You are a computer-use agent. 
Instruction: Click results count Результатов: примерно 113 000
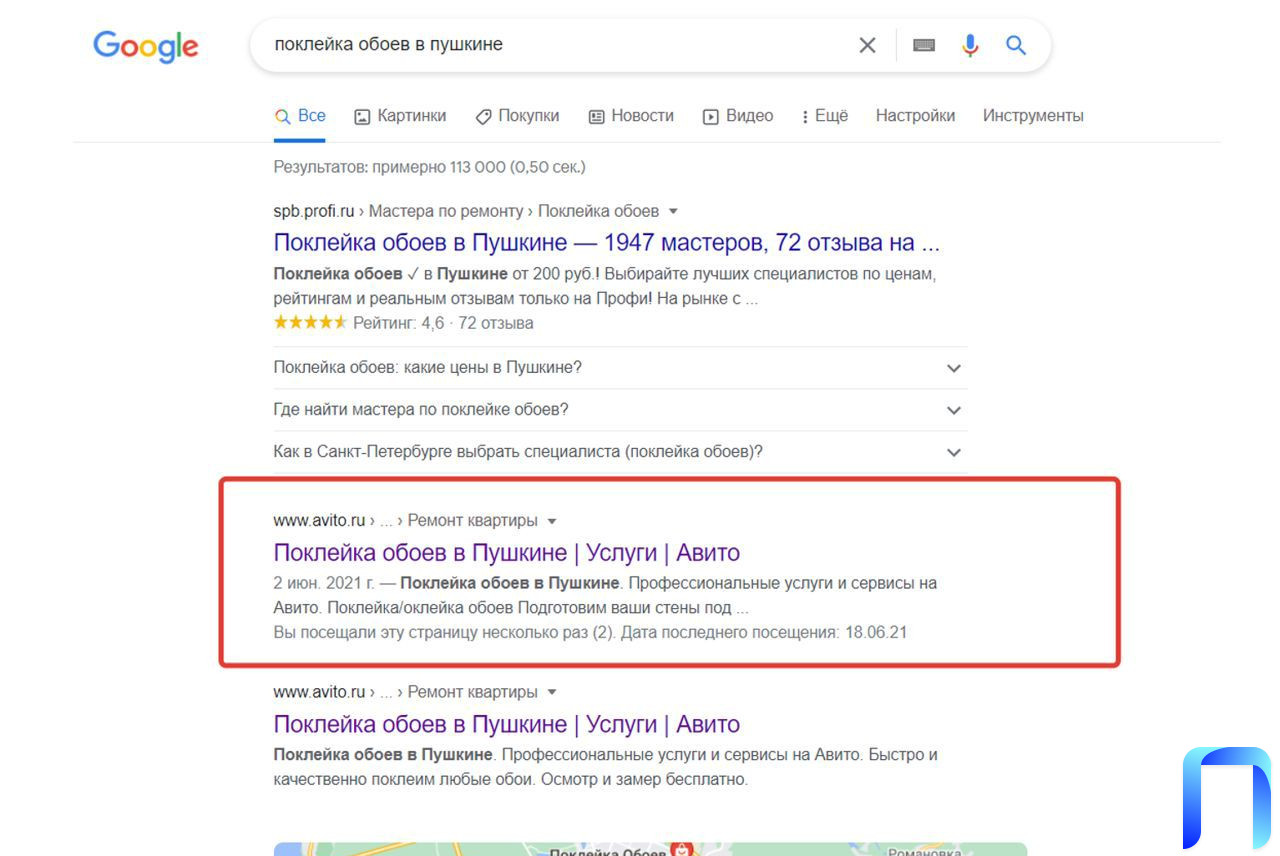(429, 167)
